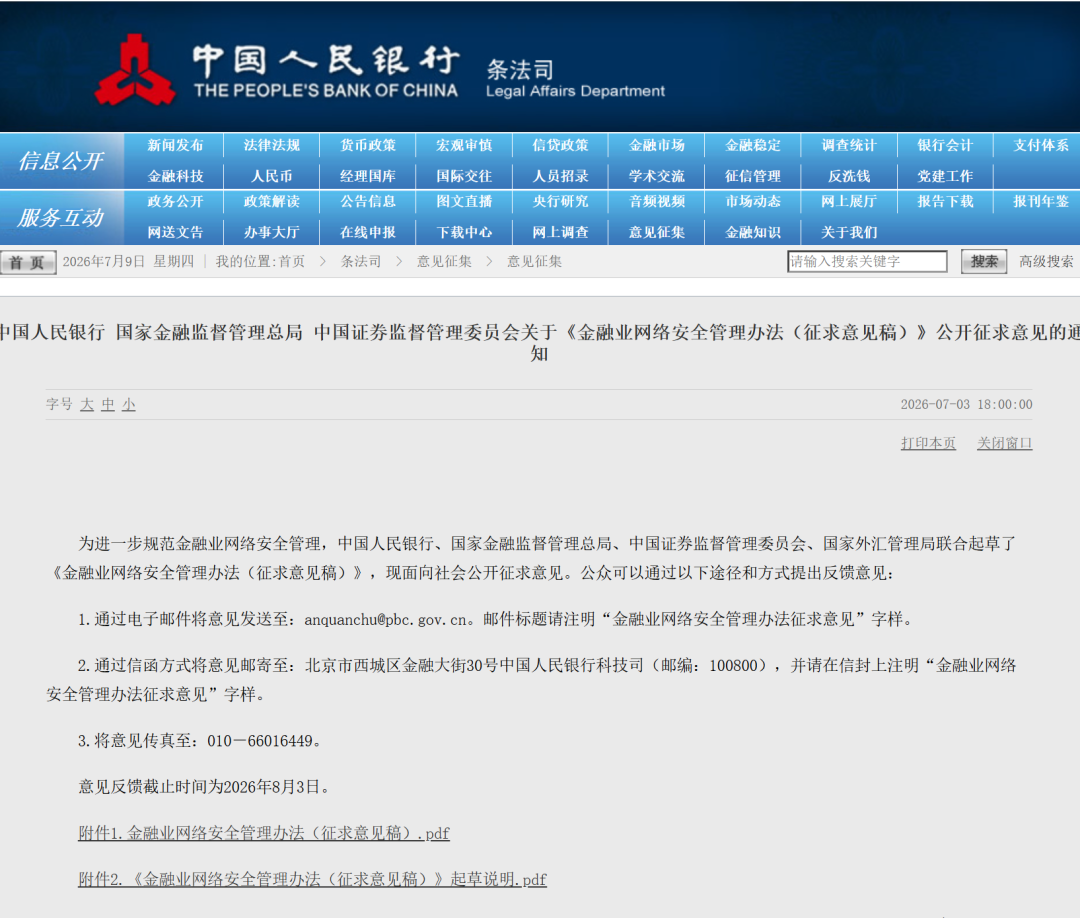1080x918 pixels.
Task: Set font size to 大
Action: (87, 404)
